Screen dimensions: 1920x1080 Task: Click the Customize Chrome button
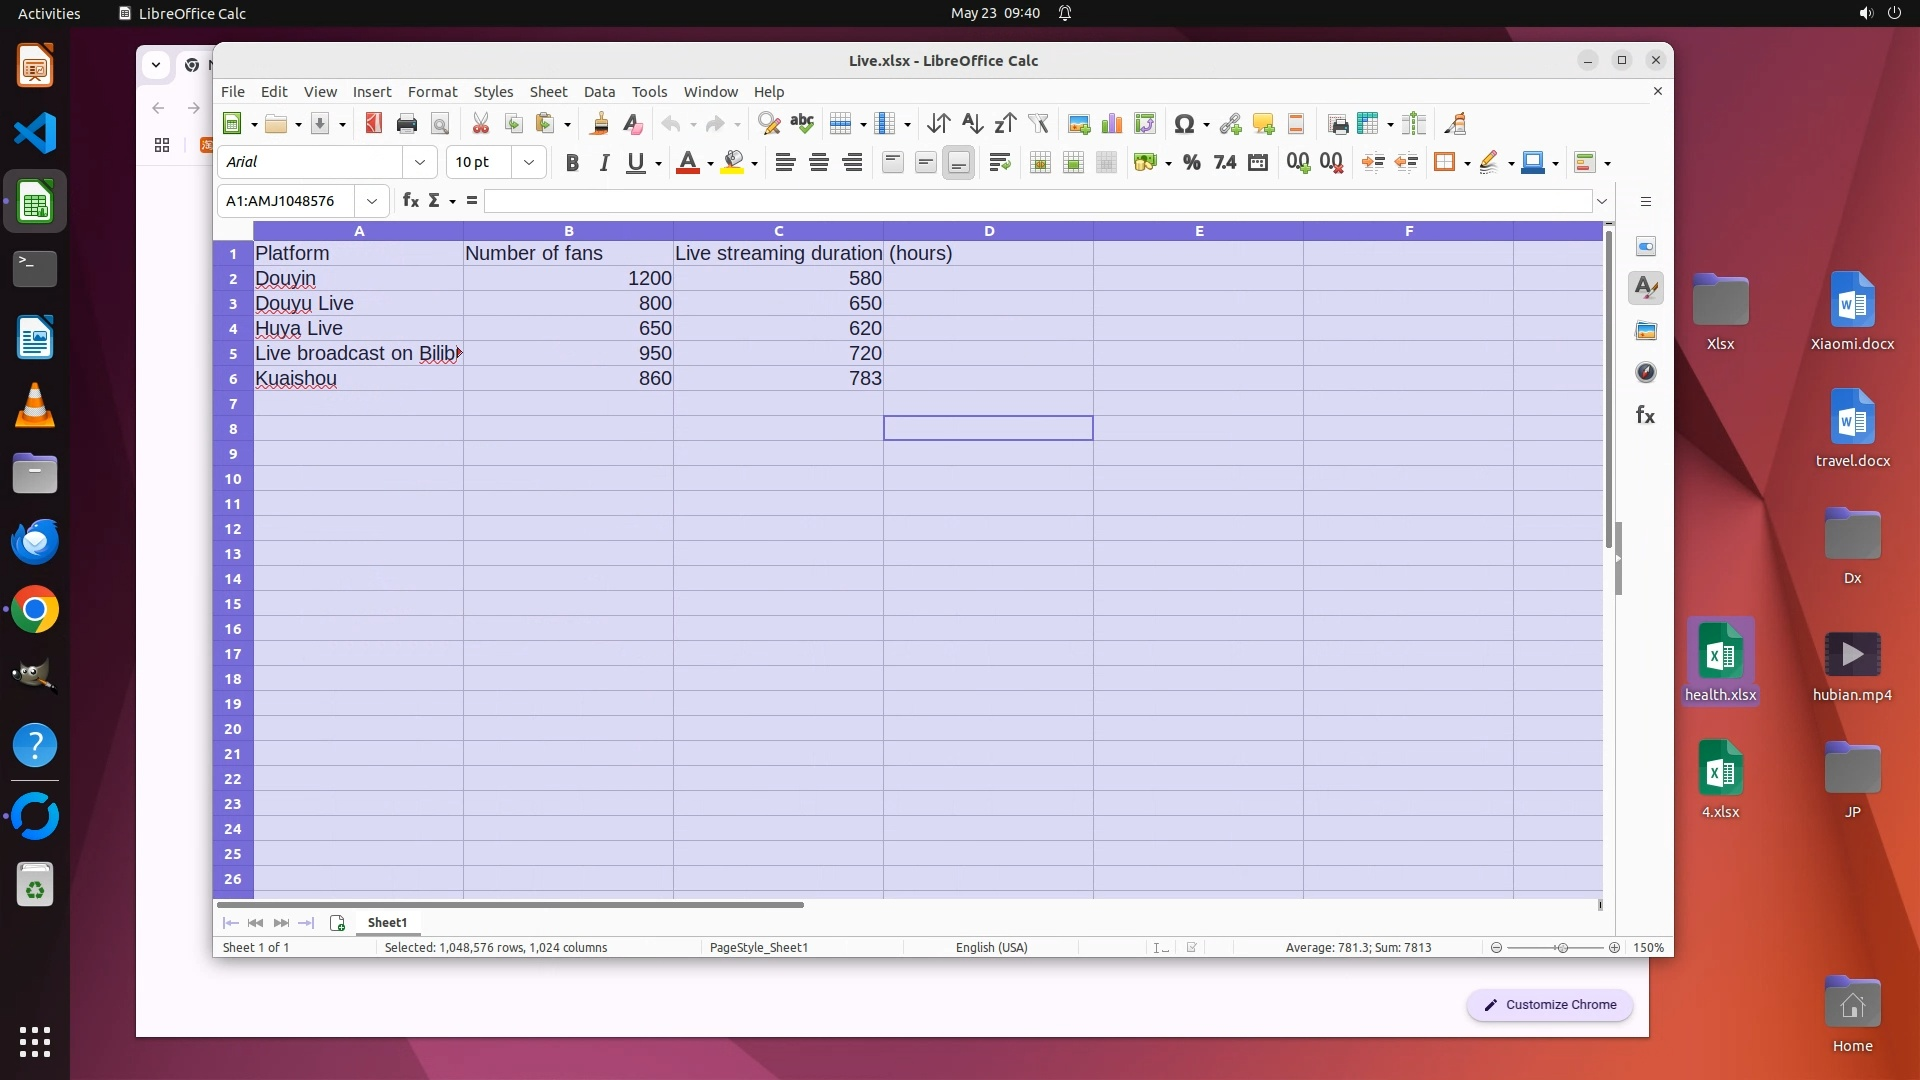tap(1549, 1005)
